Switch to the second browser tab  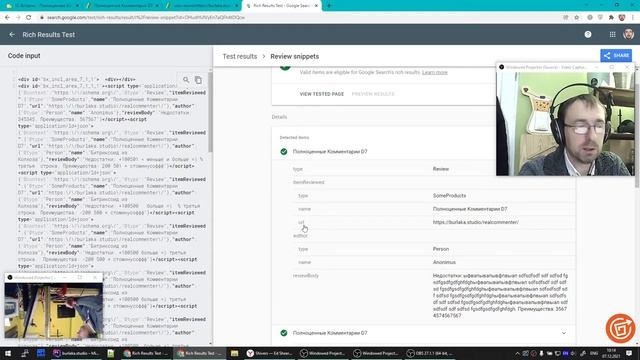tap(122, 6)
